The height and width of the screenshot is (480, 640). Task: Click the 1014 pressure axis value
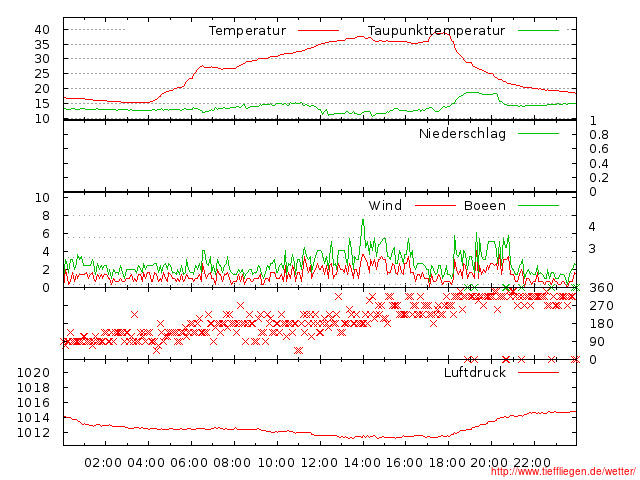(33, 418)
